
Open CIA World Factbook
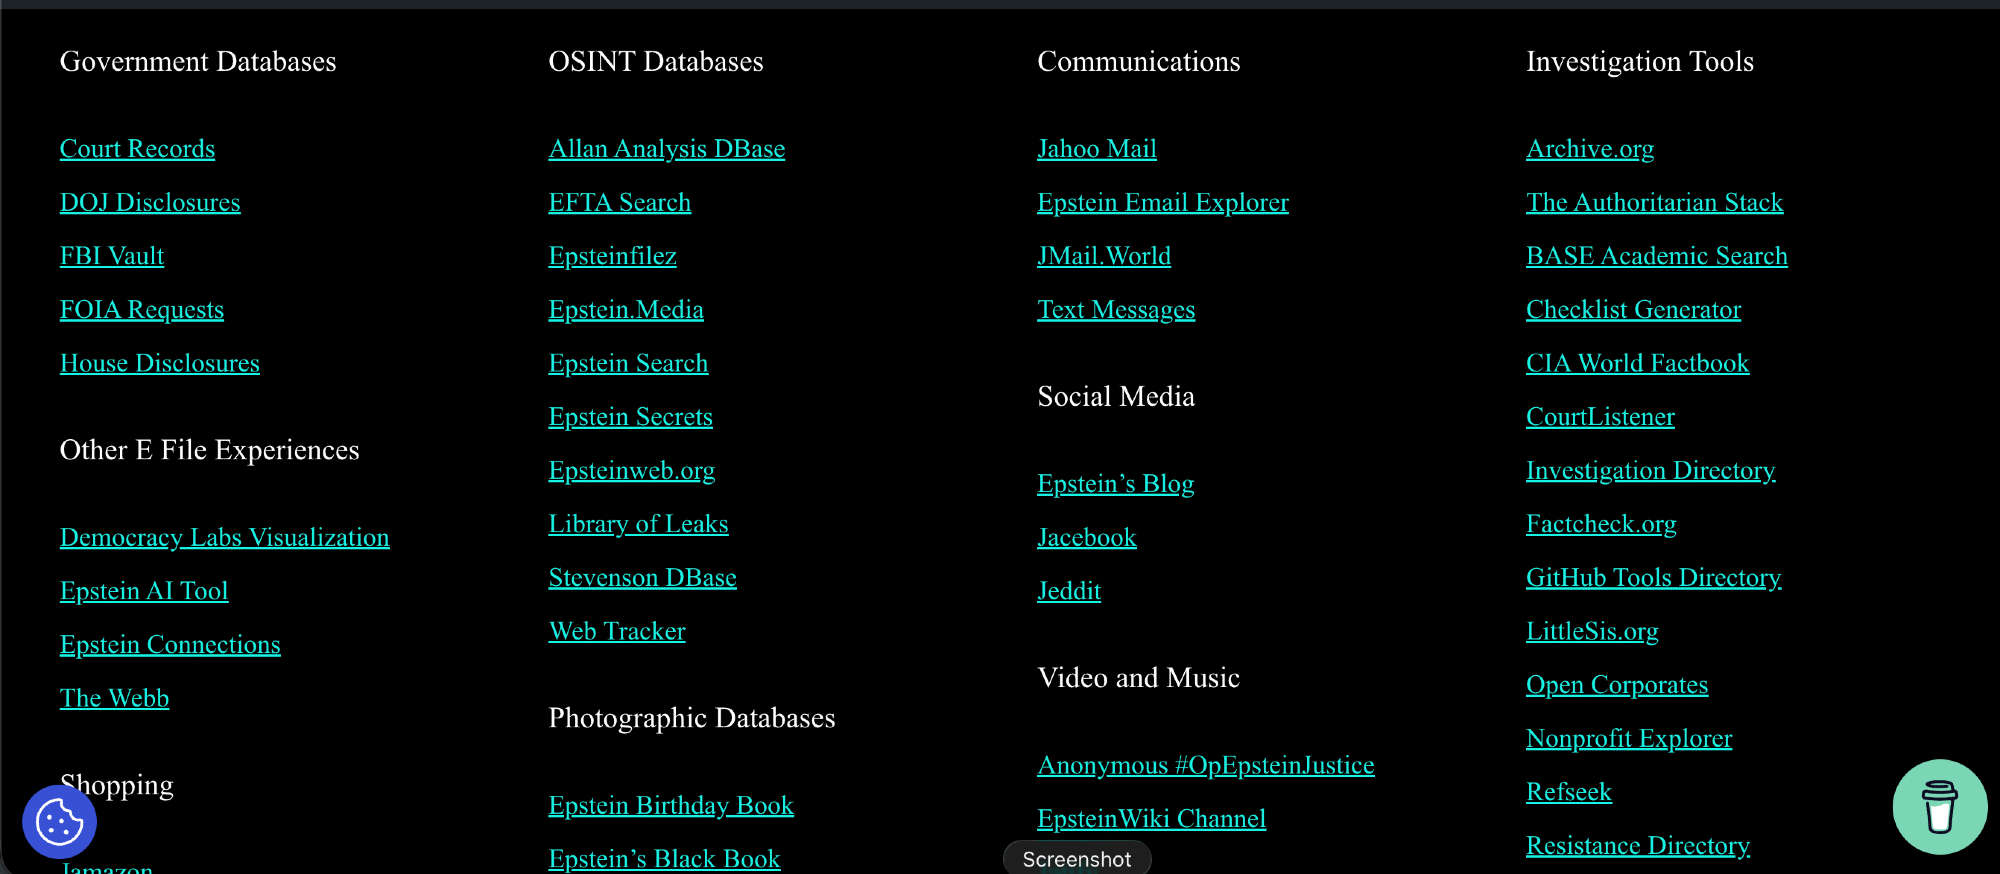click(1637, 363)
